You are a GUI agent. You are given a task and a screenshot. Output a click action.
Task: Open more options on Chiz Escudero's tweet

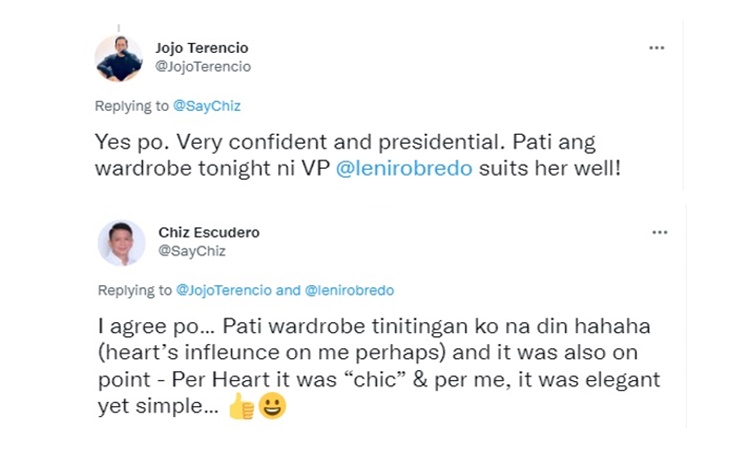pyautogui.click(x=659, y=232)
